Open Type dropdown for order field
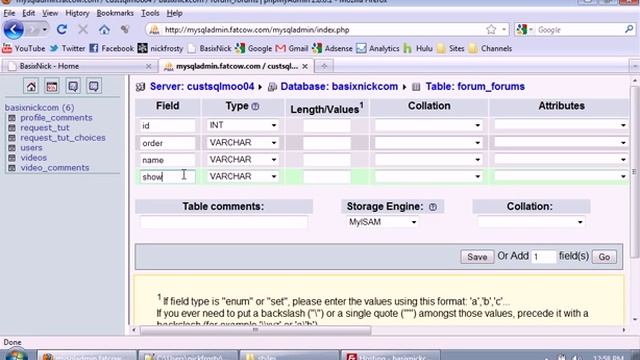Screen dimensions: 640x360 coord(242,142)
